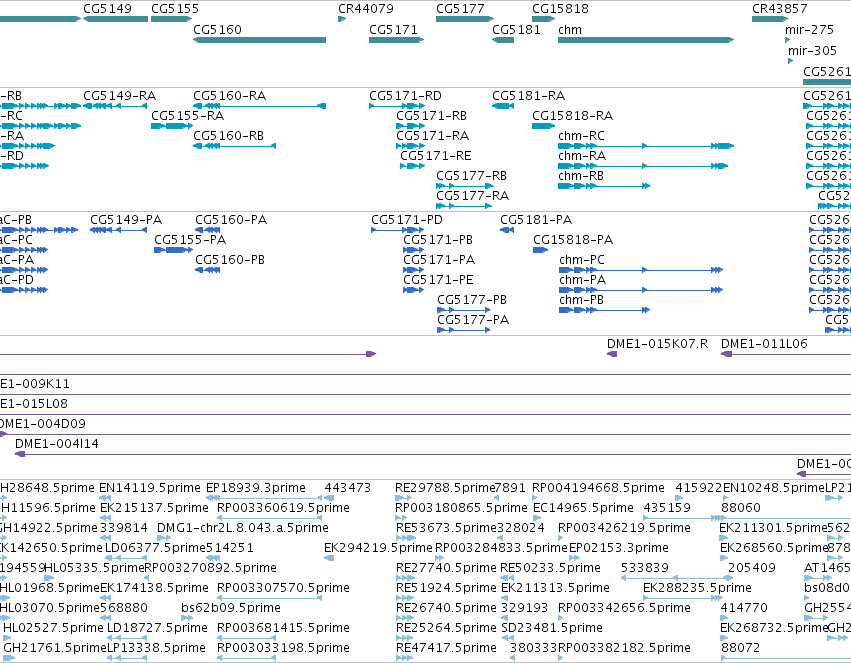Click the CG5149-PA protein label

(x=126, y=220)
